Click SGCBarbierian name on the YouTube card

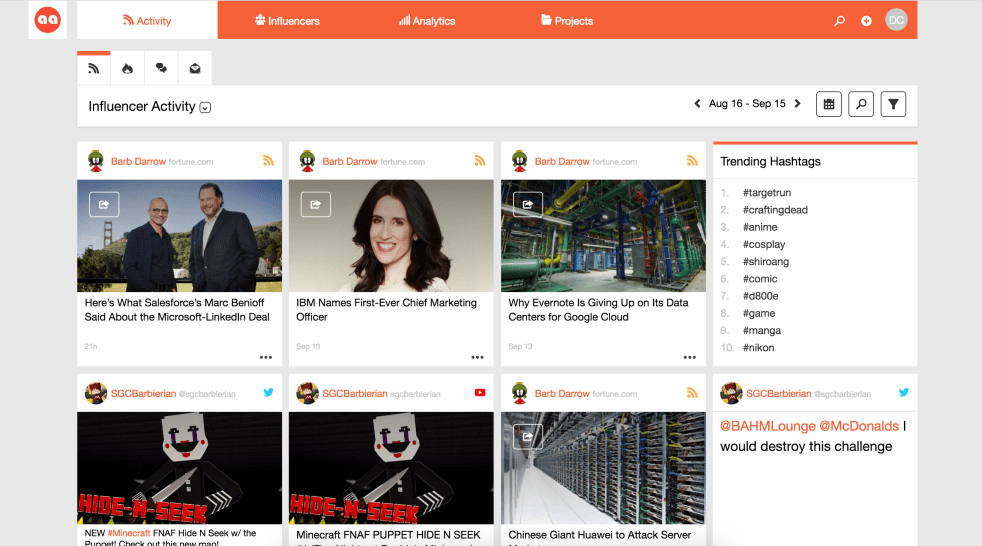(x=355, y=394)
